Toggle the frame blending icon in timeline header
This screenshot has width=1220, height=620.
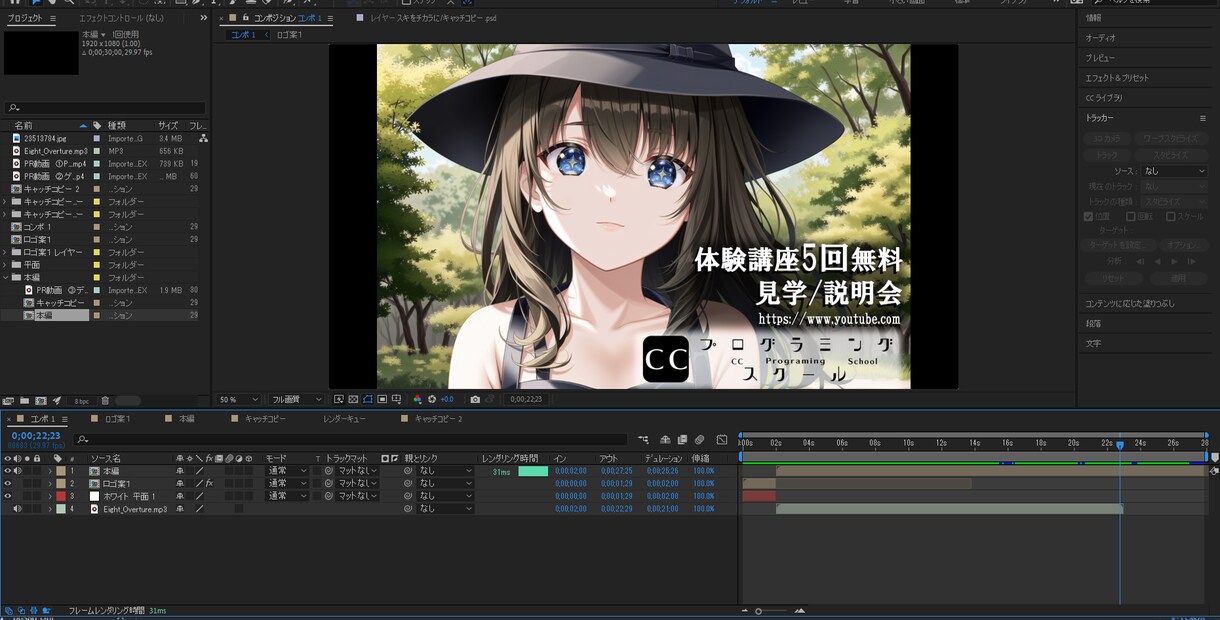click(x=681, y=440)
